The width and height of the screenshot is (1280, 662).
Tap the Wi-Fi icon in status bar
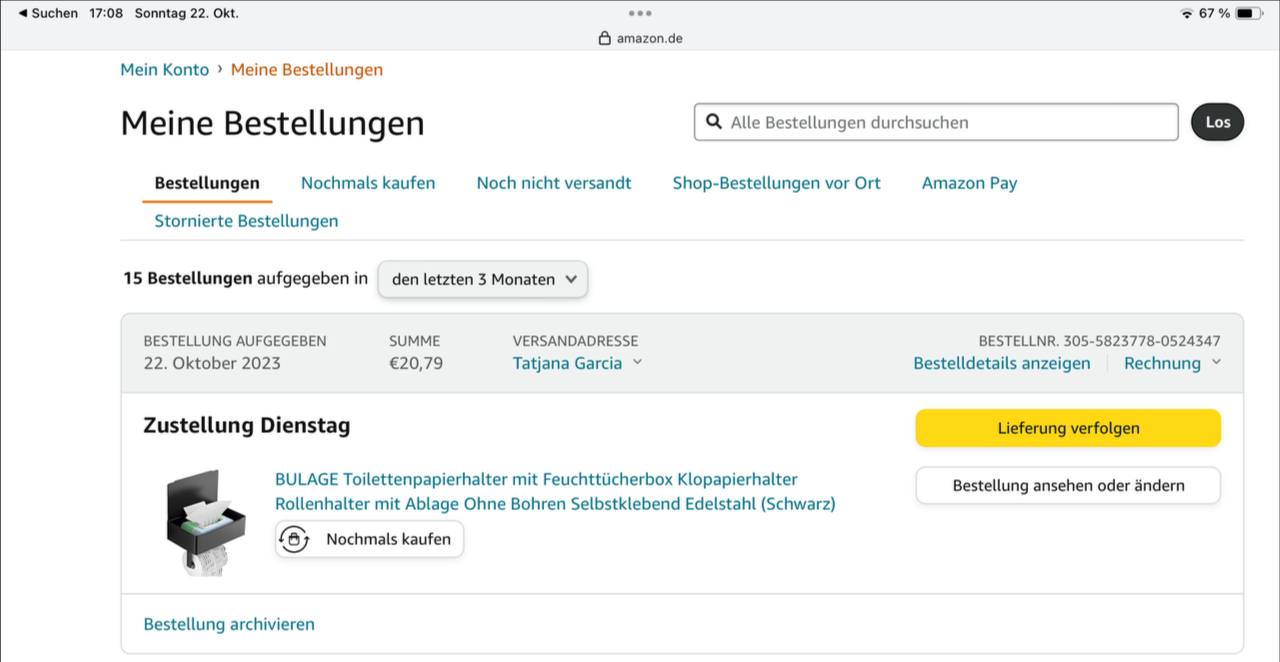point(1186,13)
